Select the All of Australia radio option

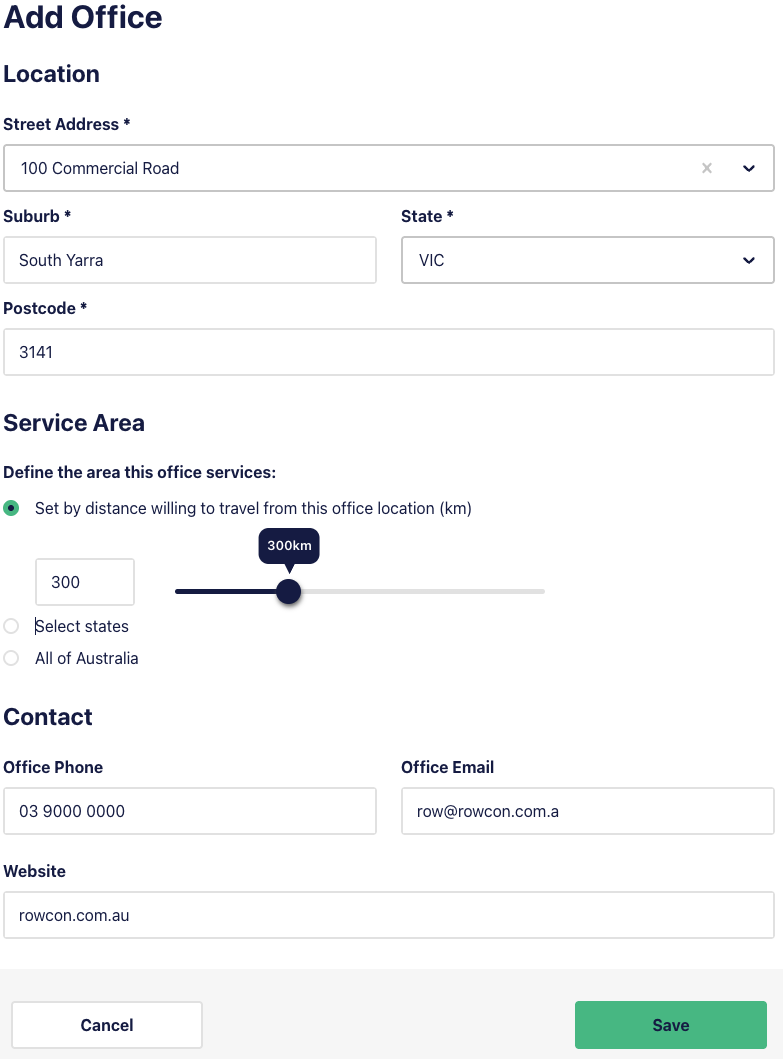[x=11, y=658]
